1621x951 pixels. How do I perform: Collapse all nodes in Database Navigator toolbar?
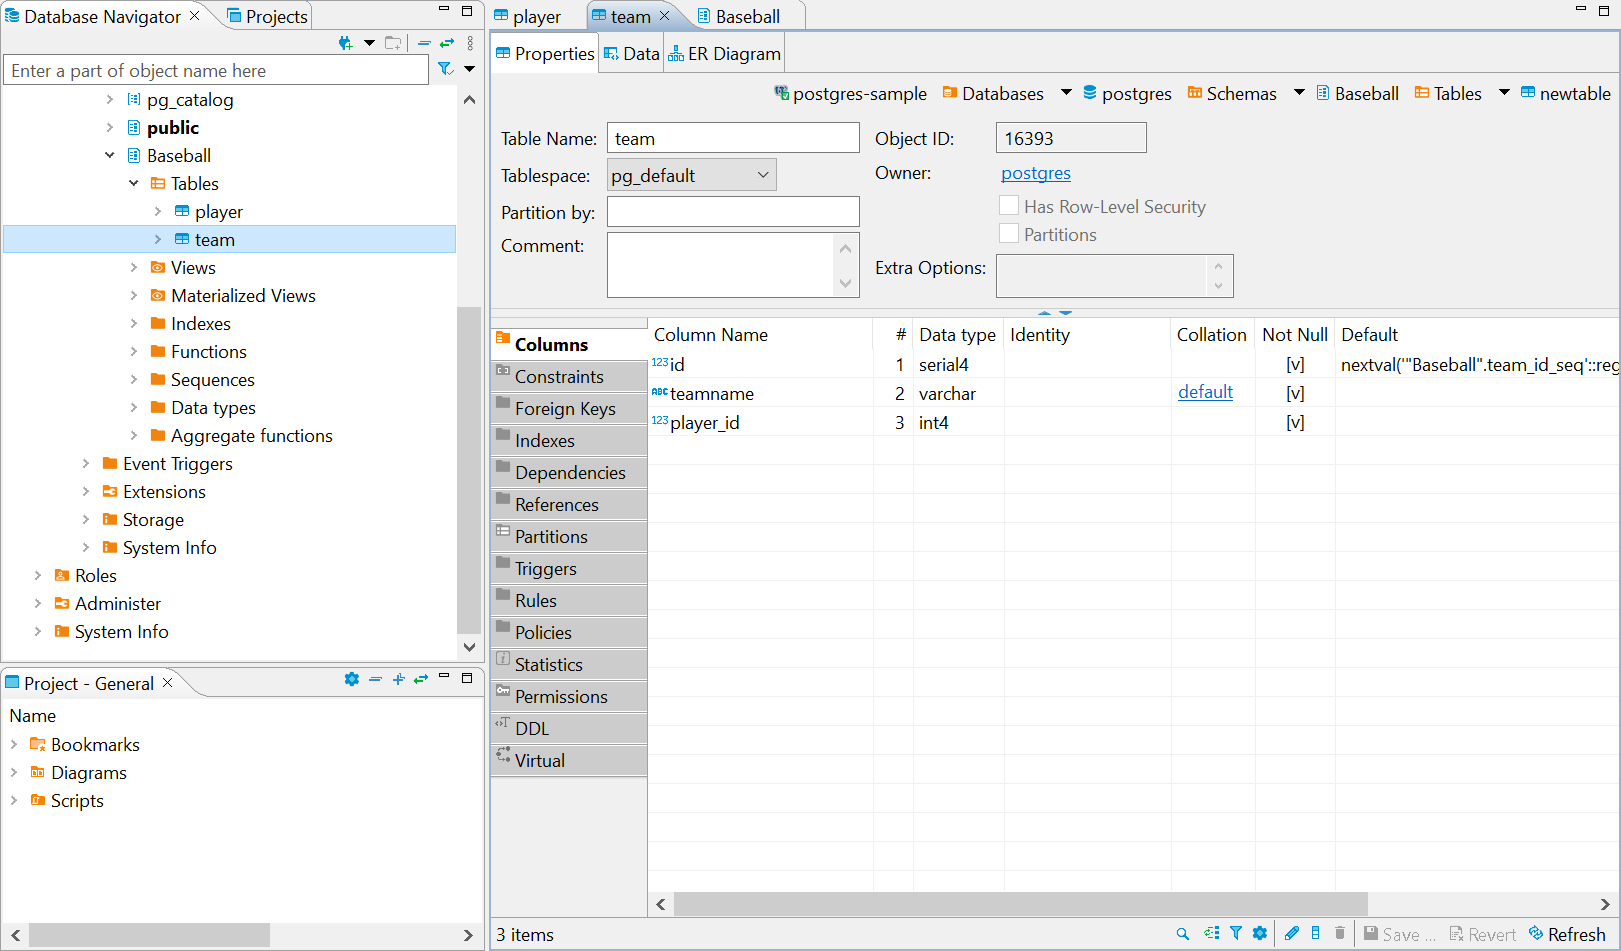424,43
